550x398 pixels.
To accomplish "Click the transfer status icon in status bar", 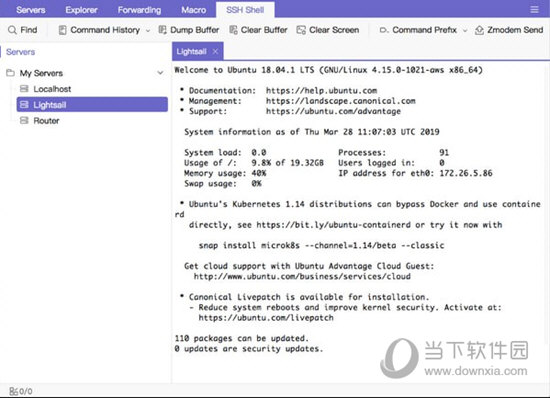I will pyautogui.click(x=13, y=391).
